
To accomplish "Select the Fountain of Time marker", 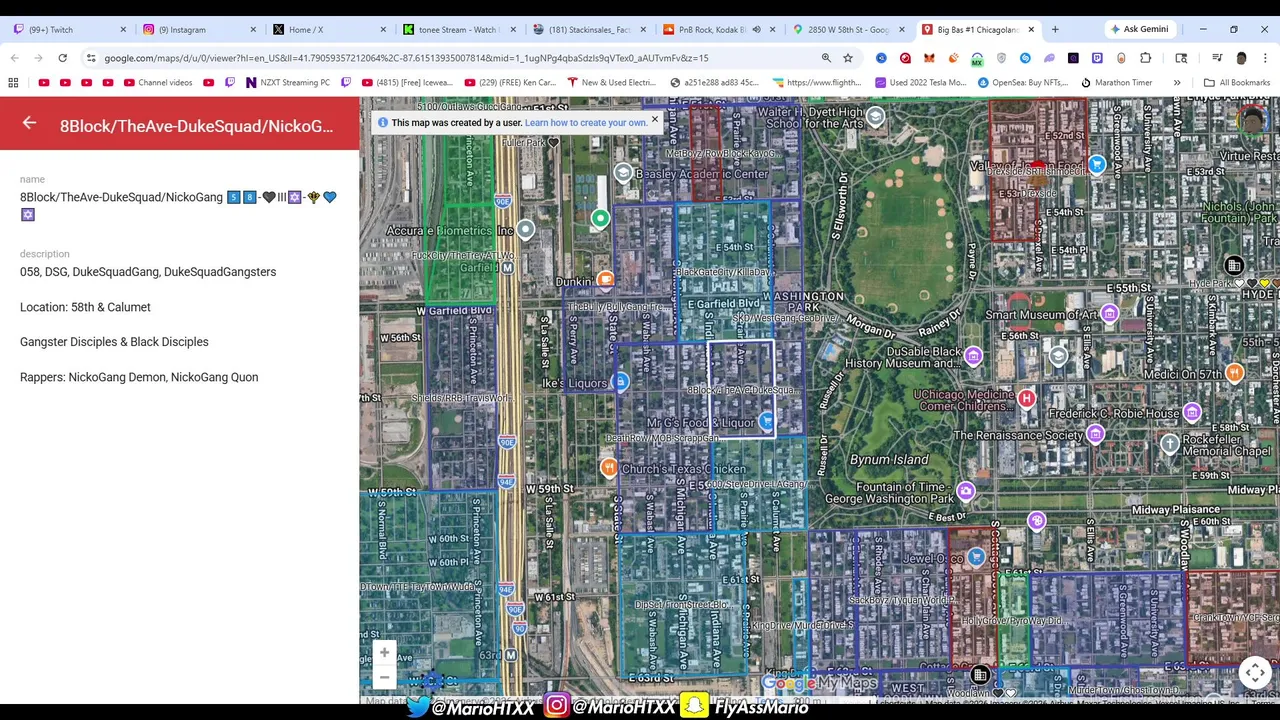I will [965, 491].
